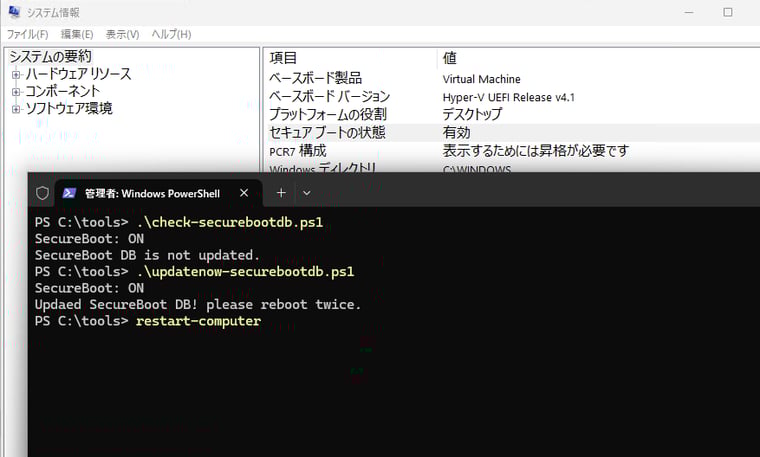Select the 管理者: Windows PowerShell tab
Screen dimensions: 760x457
tap(158, 193)
